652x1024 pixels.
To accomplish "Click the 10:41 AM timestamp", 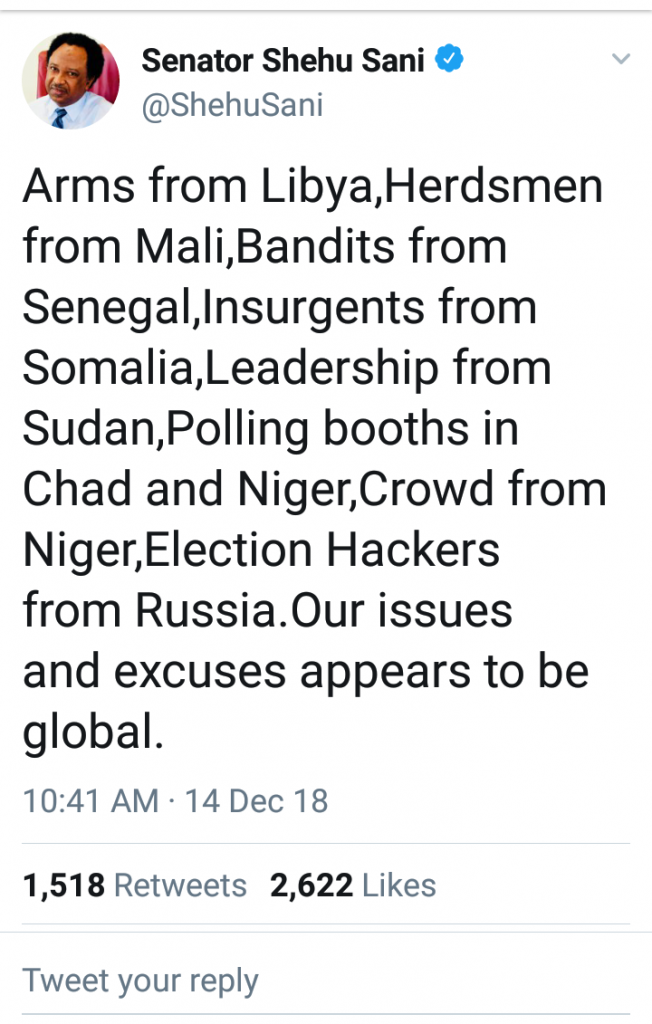I will [x=90, y=801].
